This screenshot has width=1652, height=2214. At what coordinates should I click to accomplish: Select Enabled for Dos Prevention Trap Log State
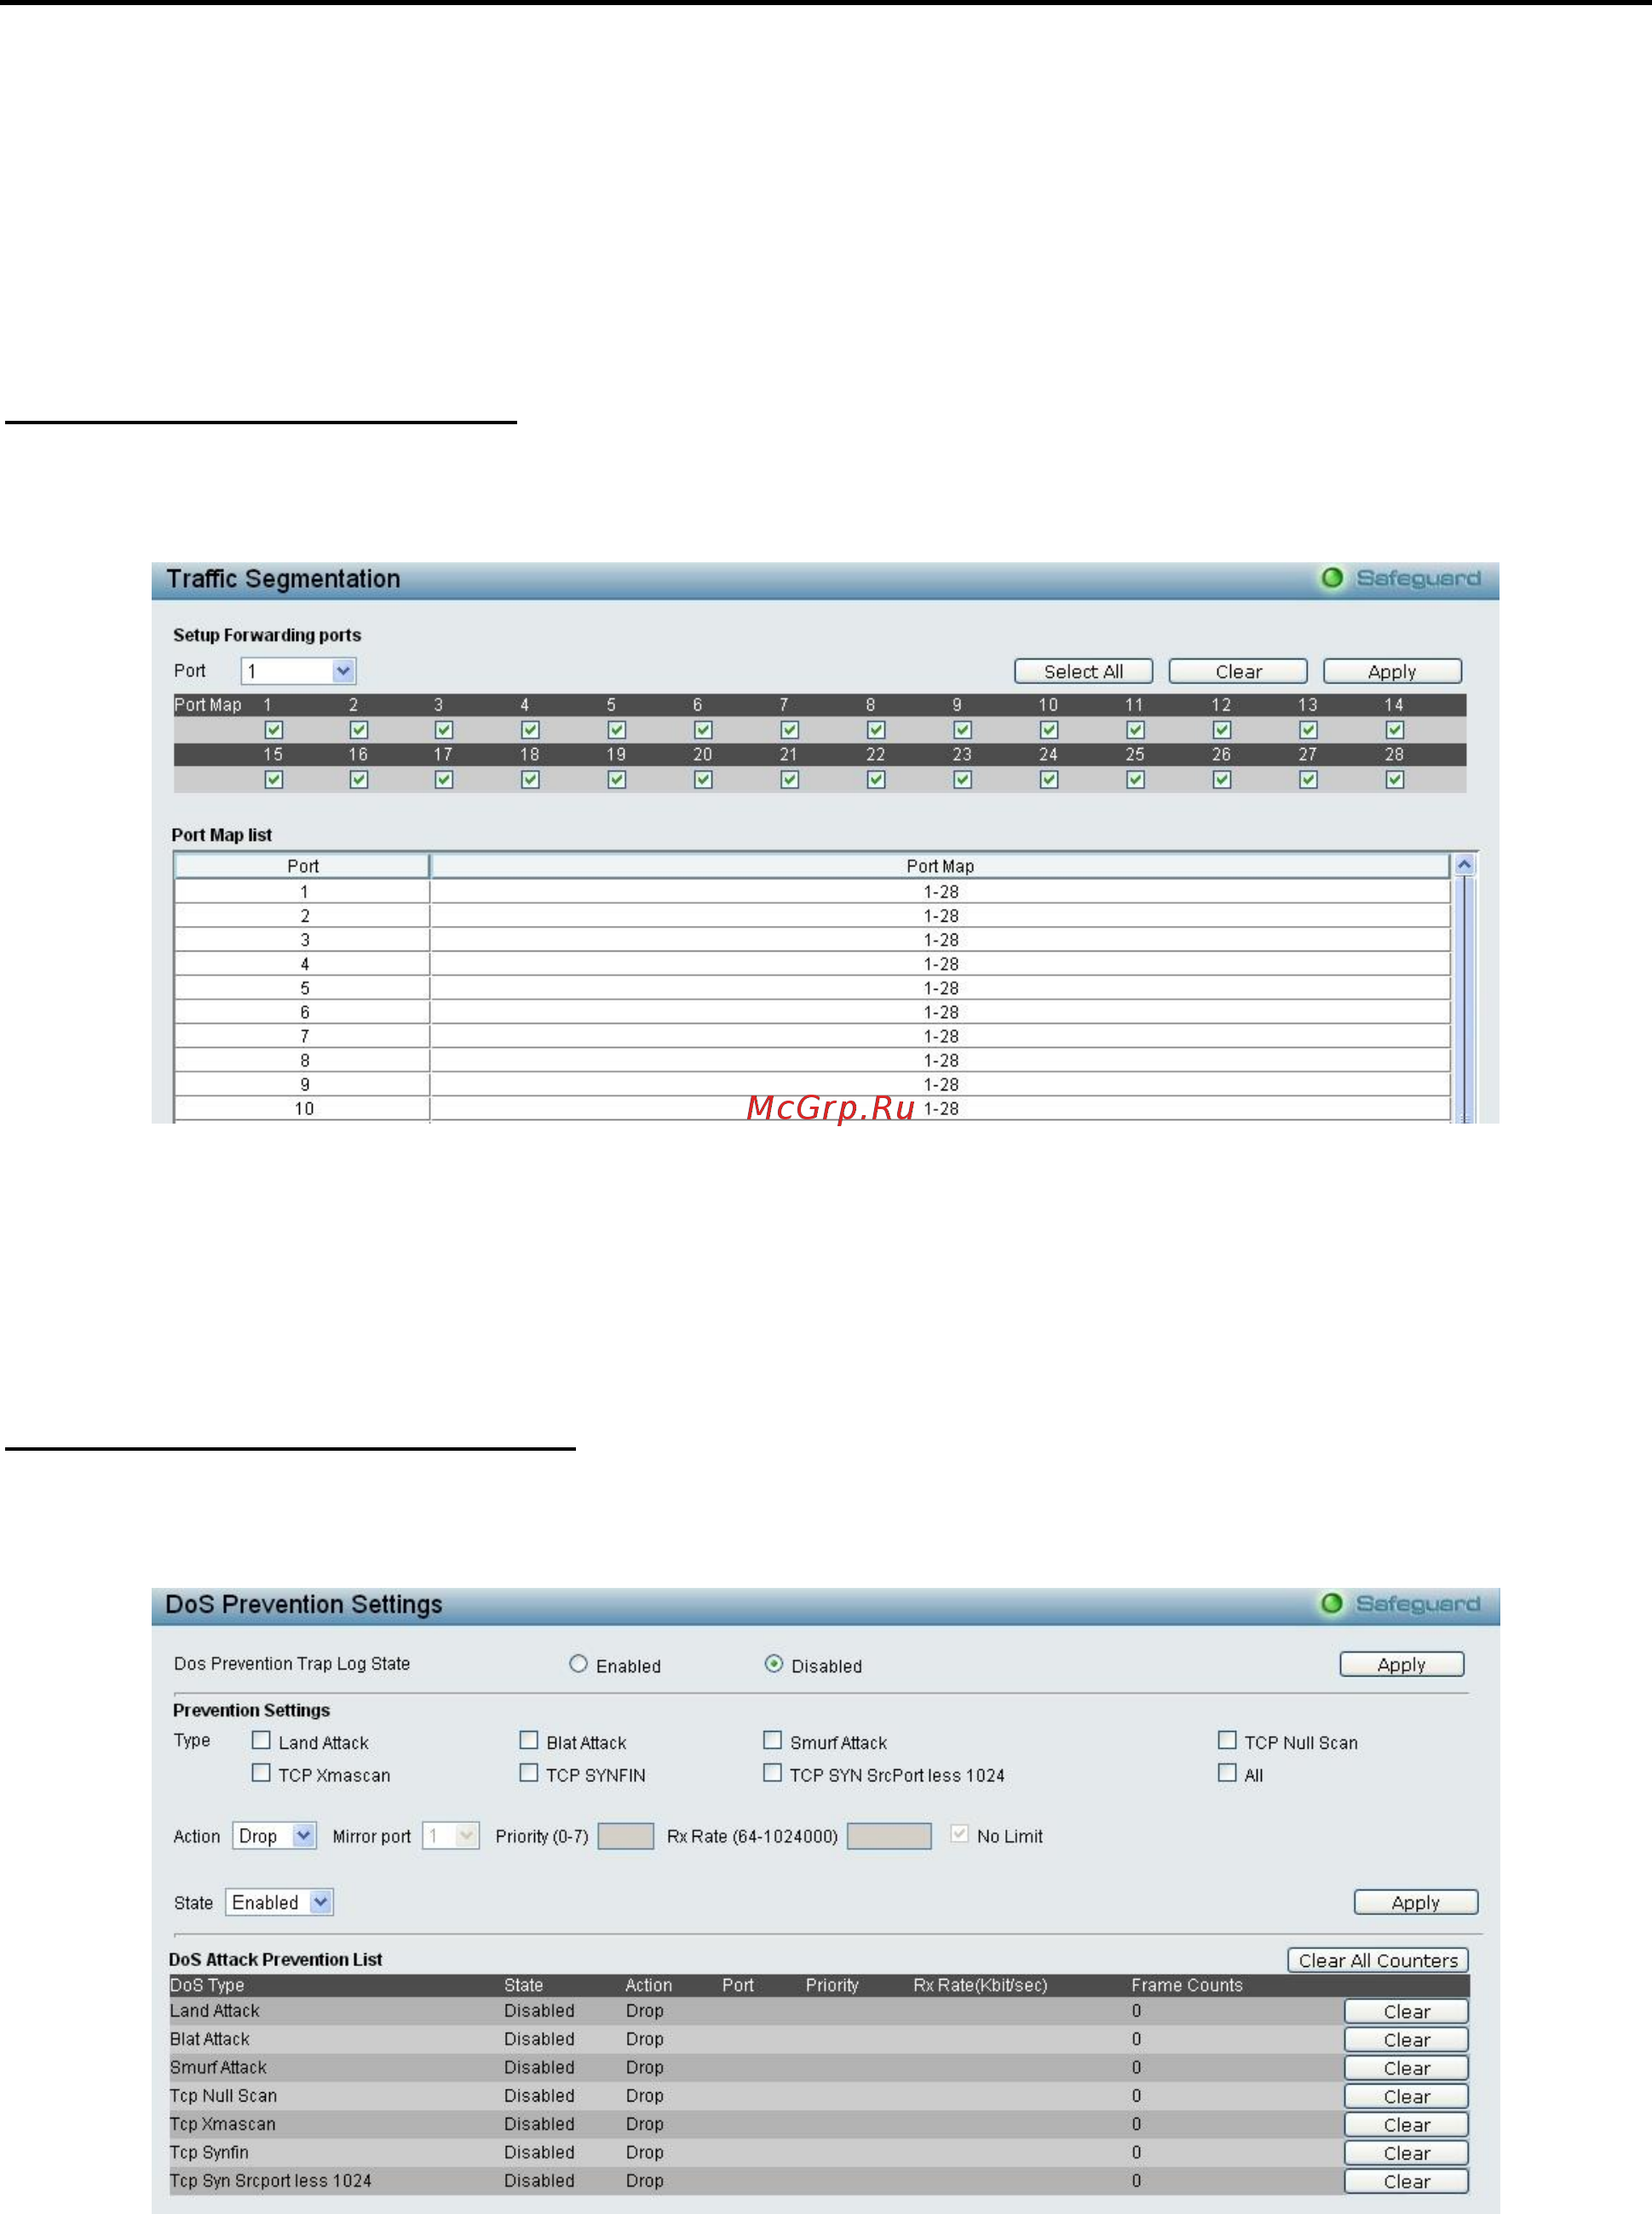578,1663
